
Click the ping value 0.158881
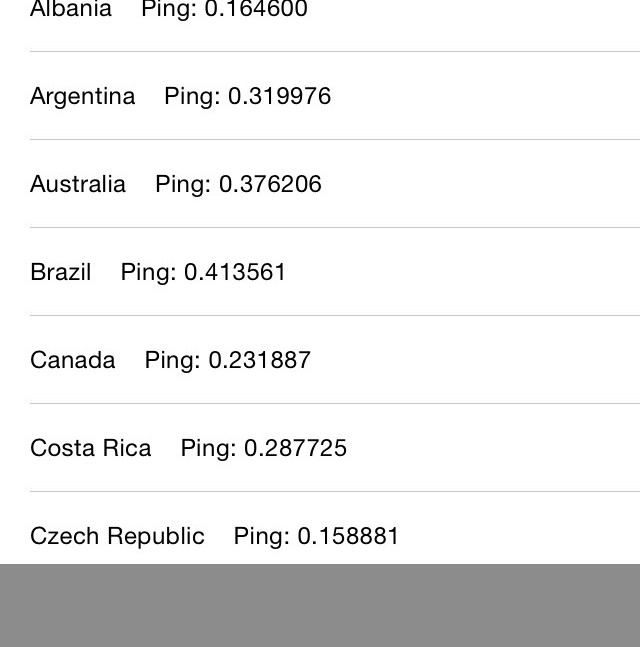348,536
